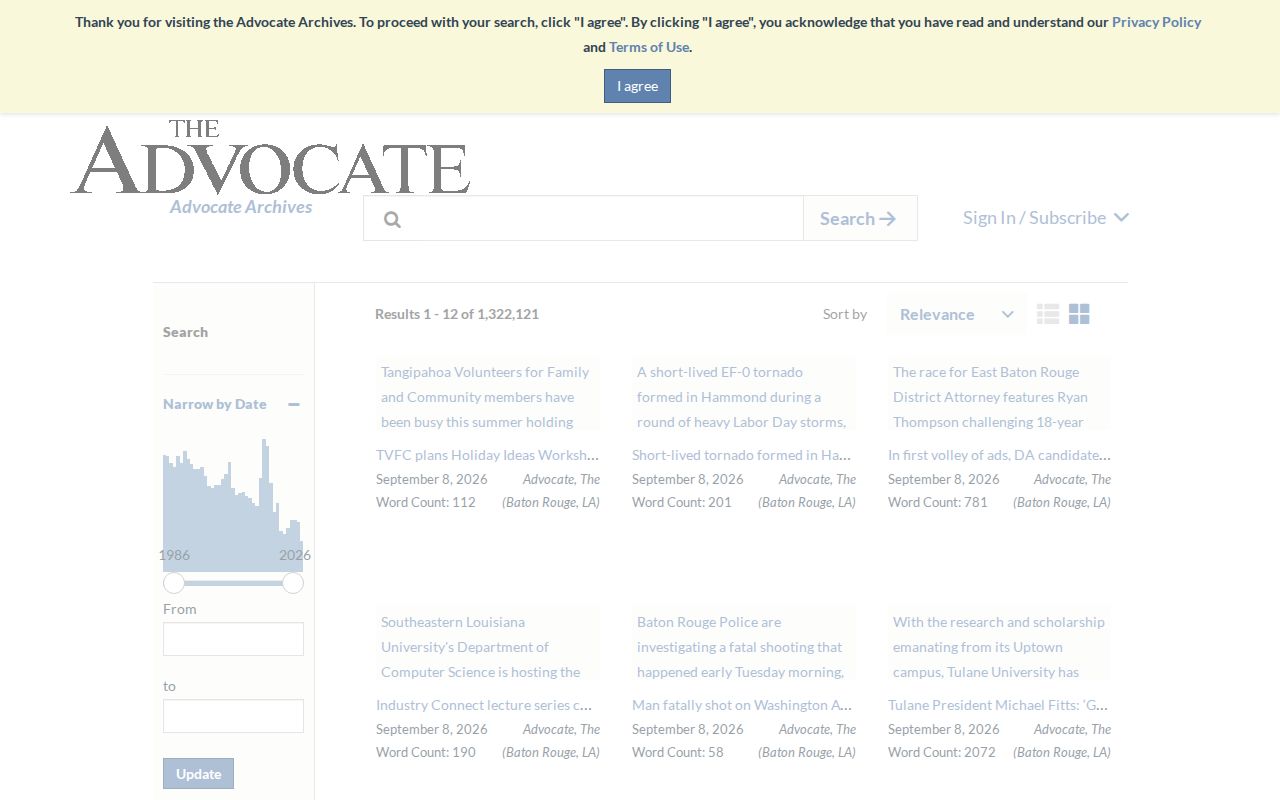Click the Update date filter button

198,773
